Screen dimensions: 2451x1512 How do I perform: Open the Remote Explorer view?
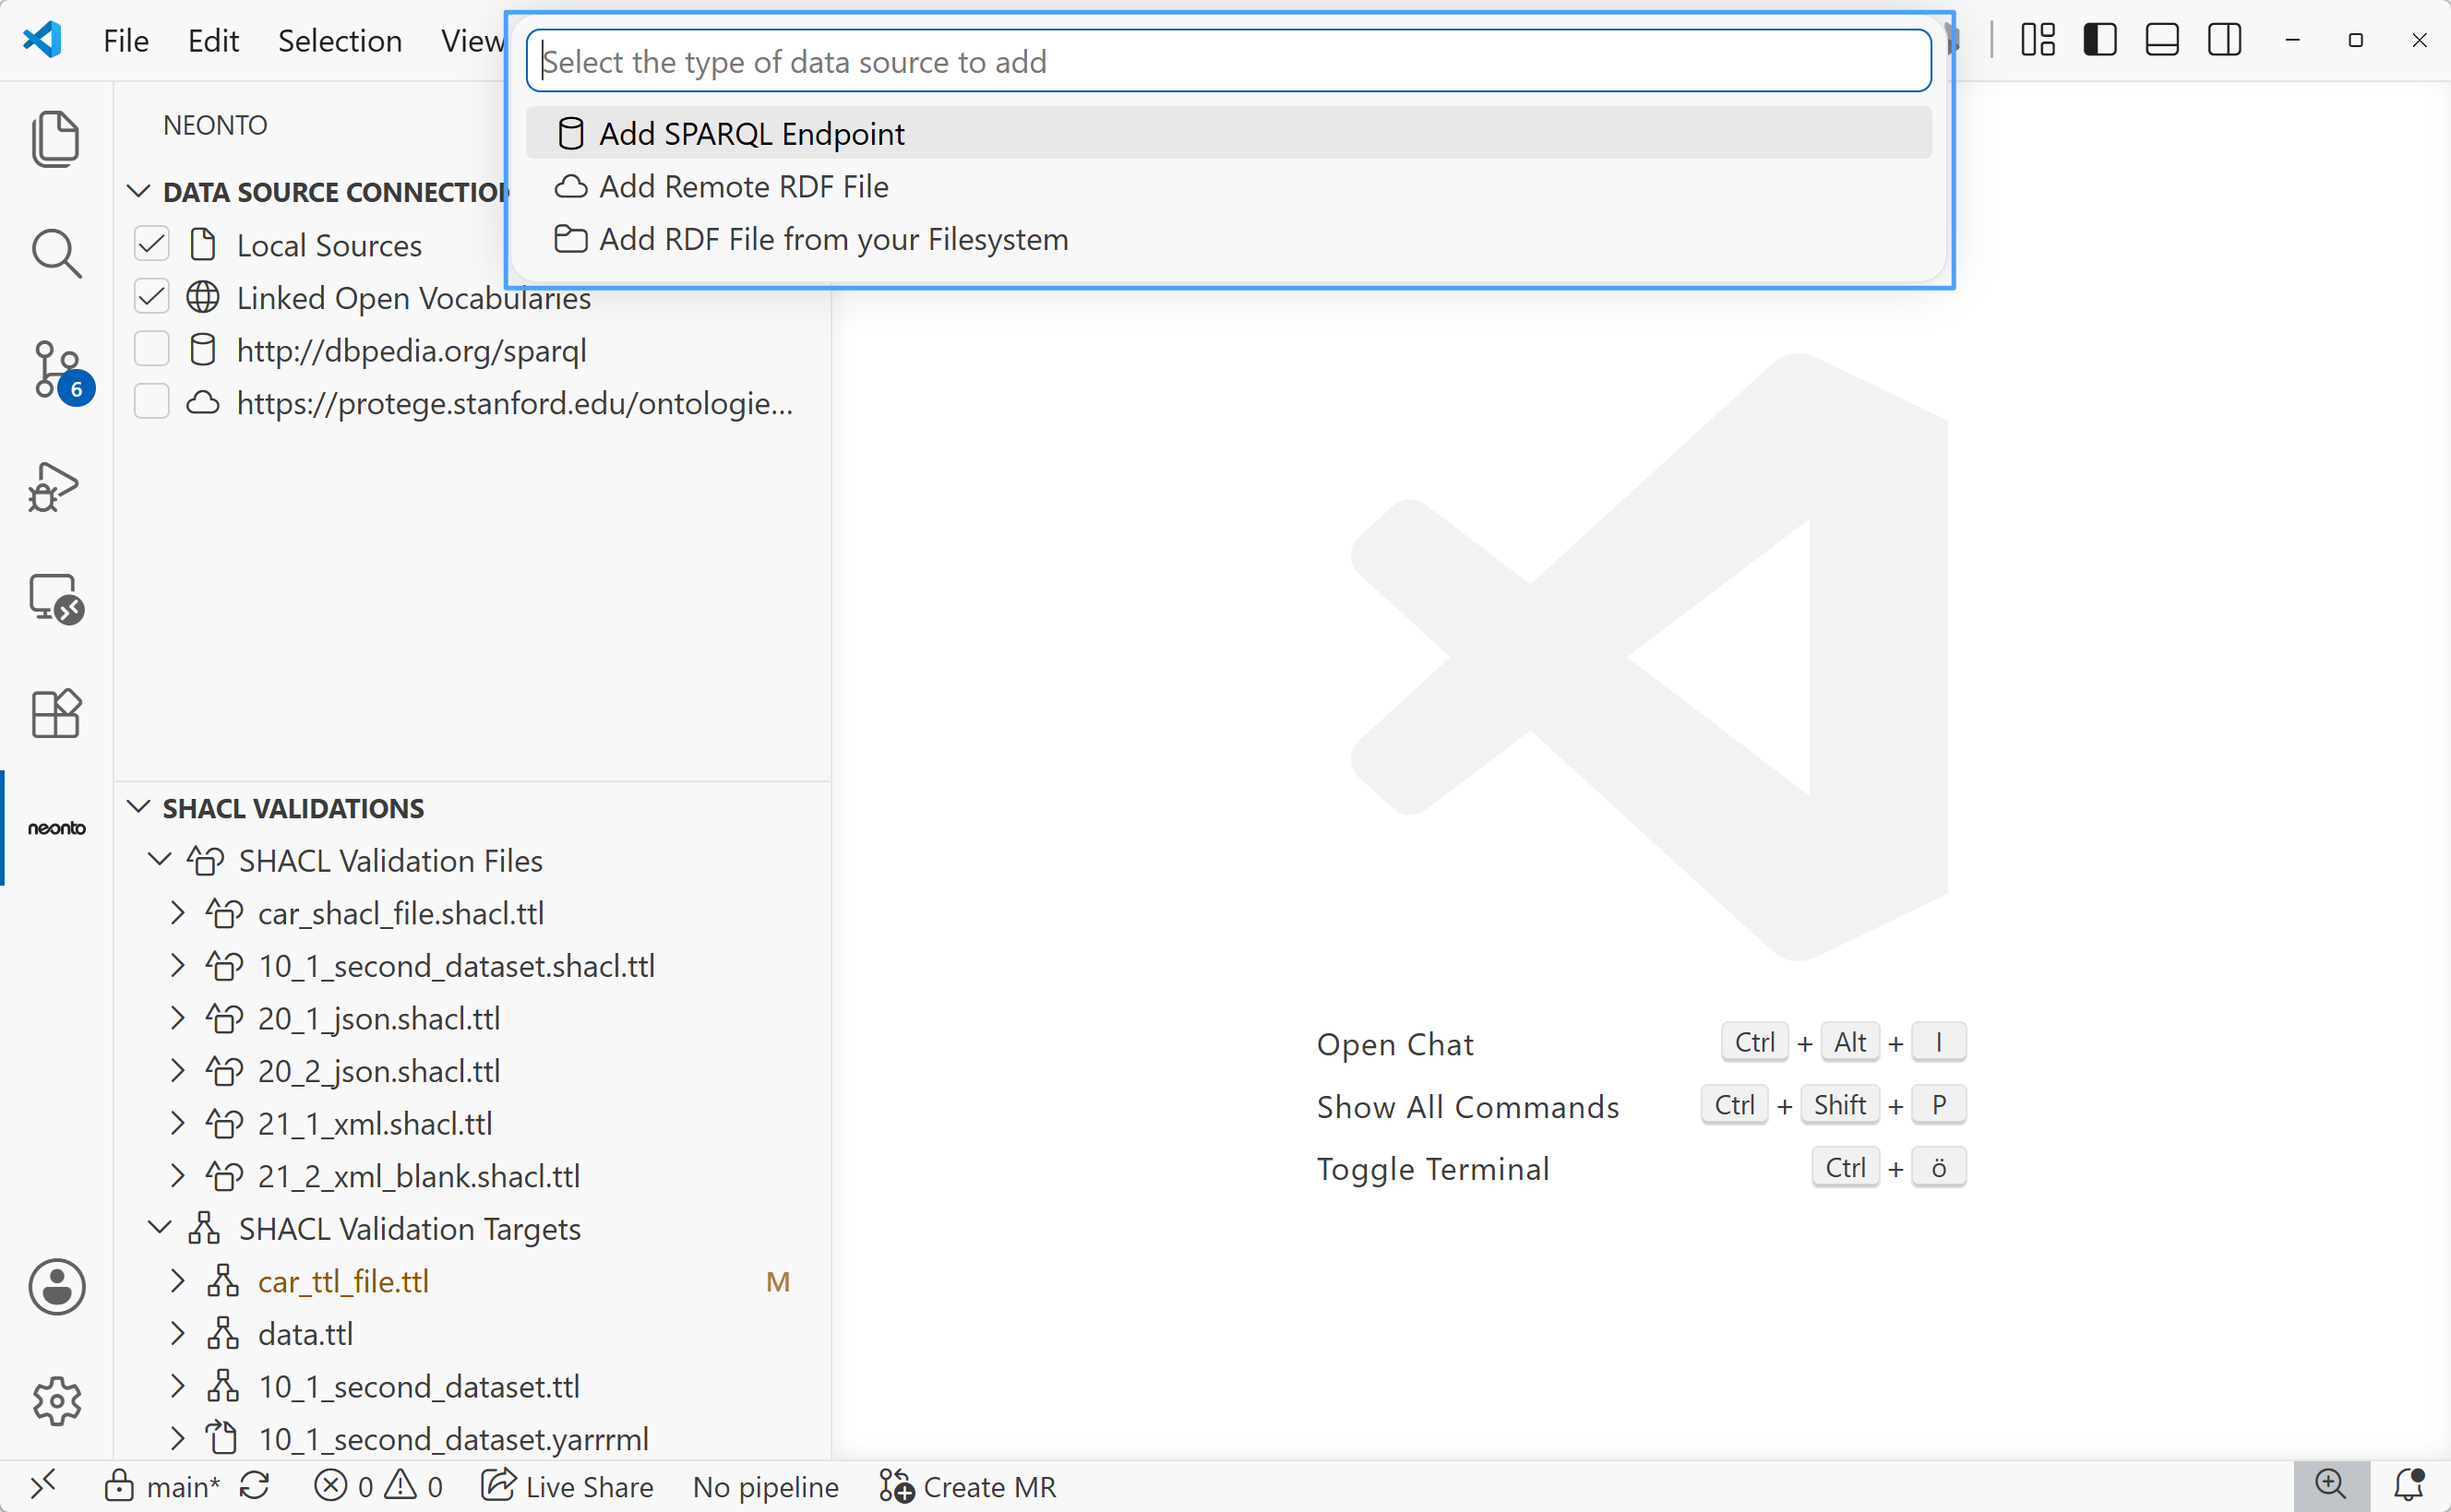pyautogui.click(x=56, y=600)
